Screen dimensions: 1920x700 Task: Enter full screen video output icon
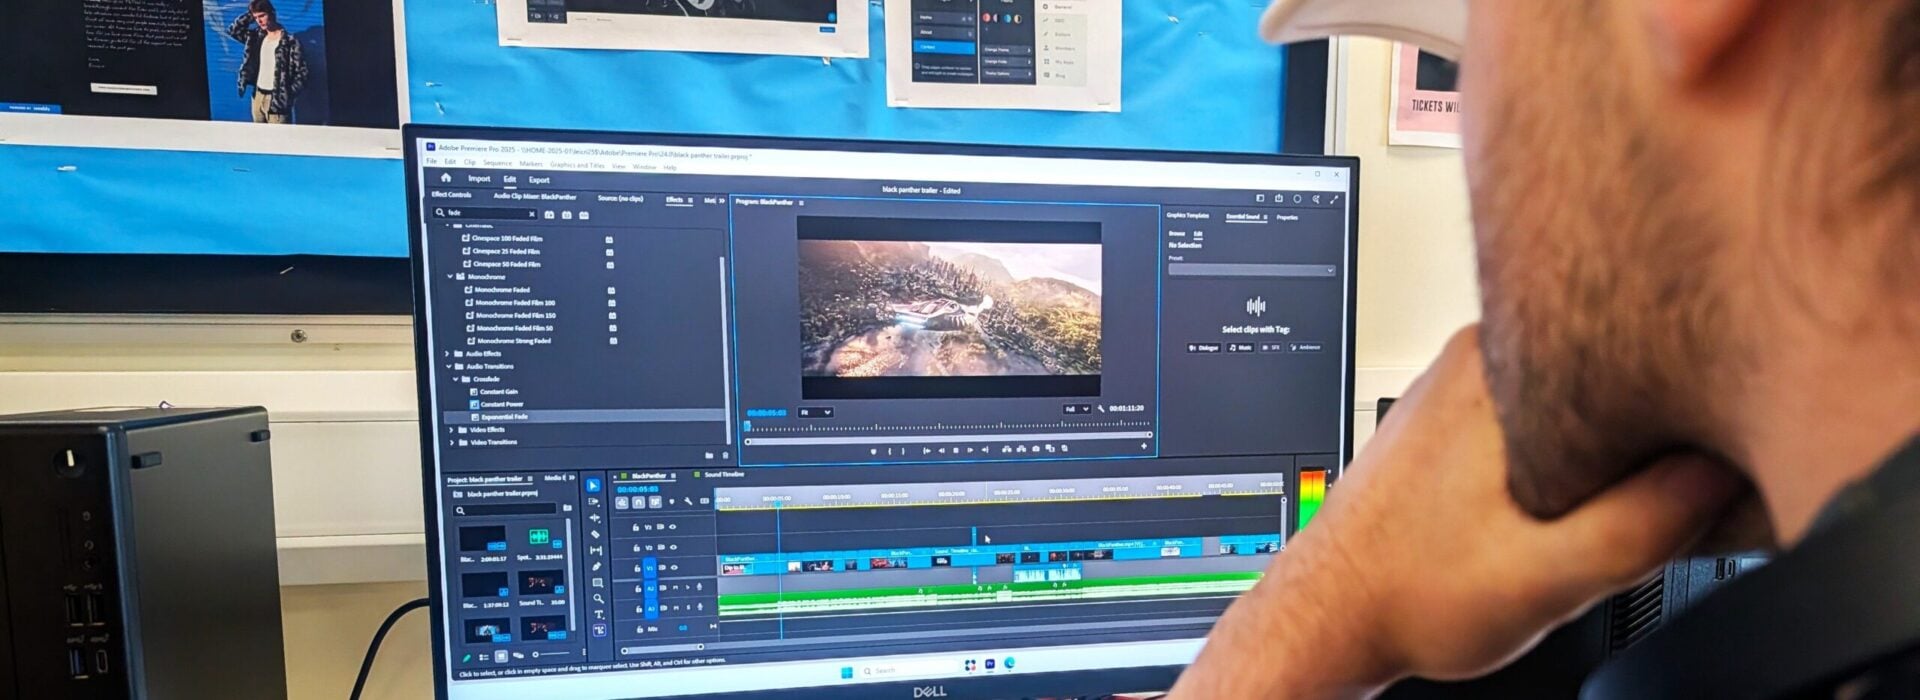[x=1334, y=200]
